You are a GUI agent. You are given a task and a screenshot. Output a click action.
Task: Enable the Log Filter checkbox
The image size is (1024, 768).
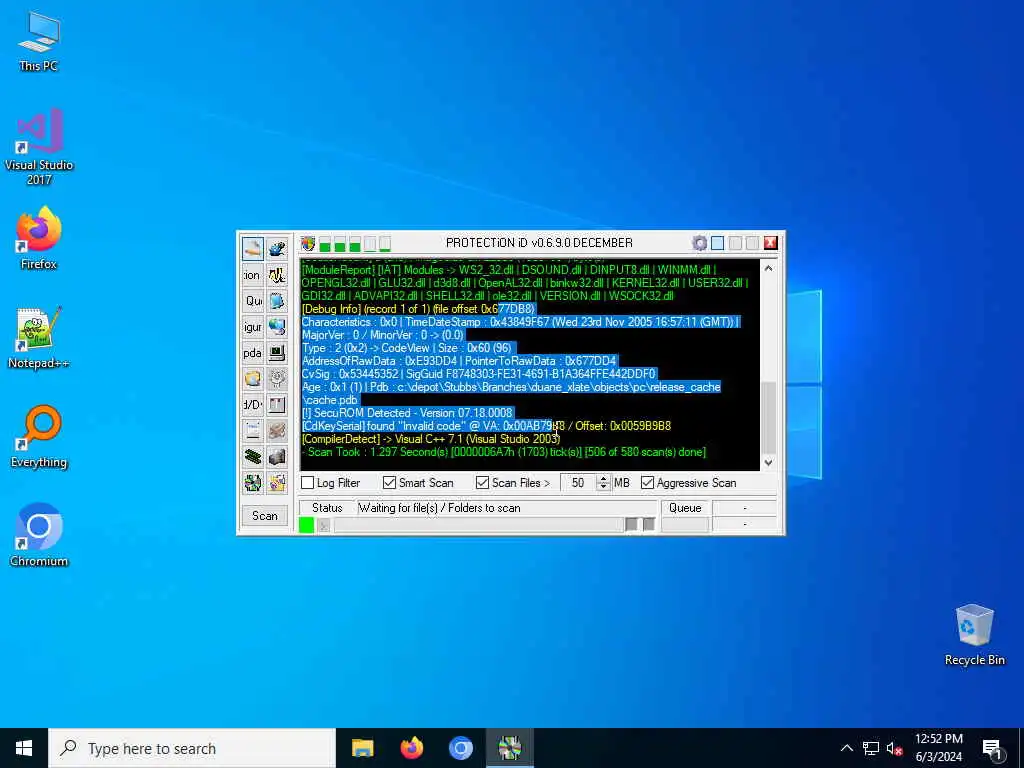[308, 483]
